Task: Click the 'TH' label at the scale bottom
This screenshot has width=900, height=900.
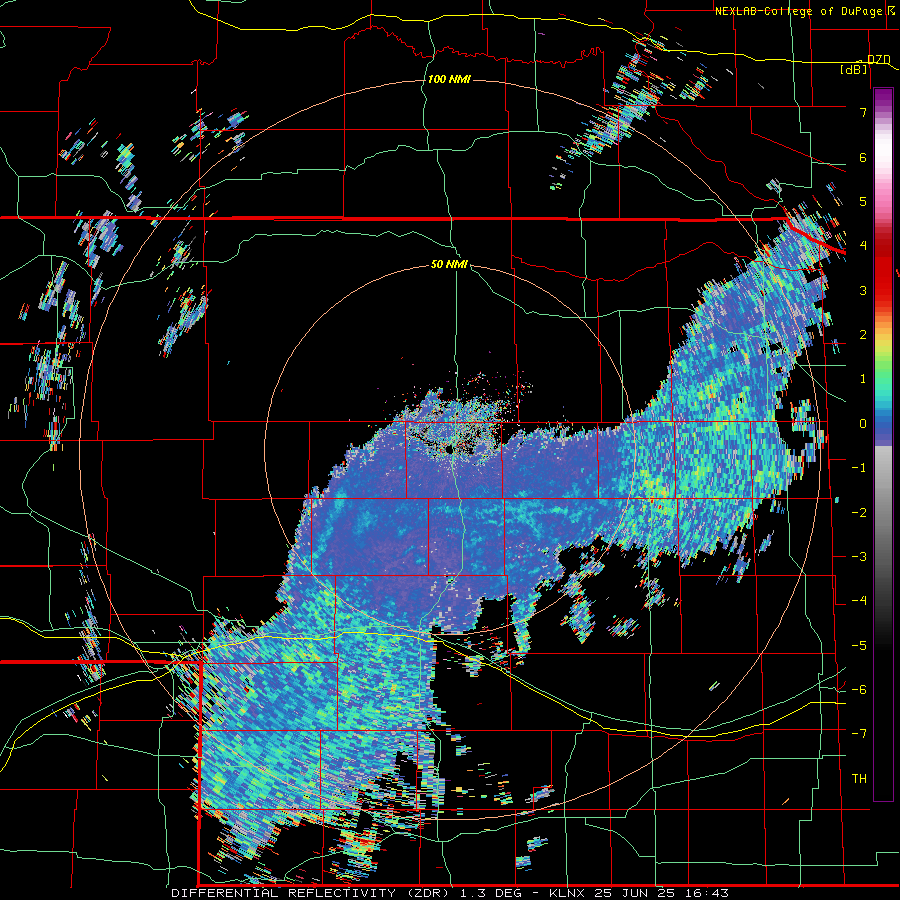Action: point(859,779)
